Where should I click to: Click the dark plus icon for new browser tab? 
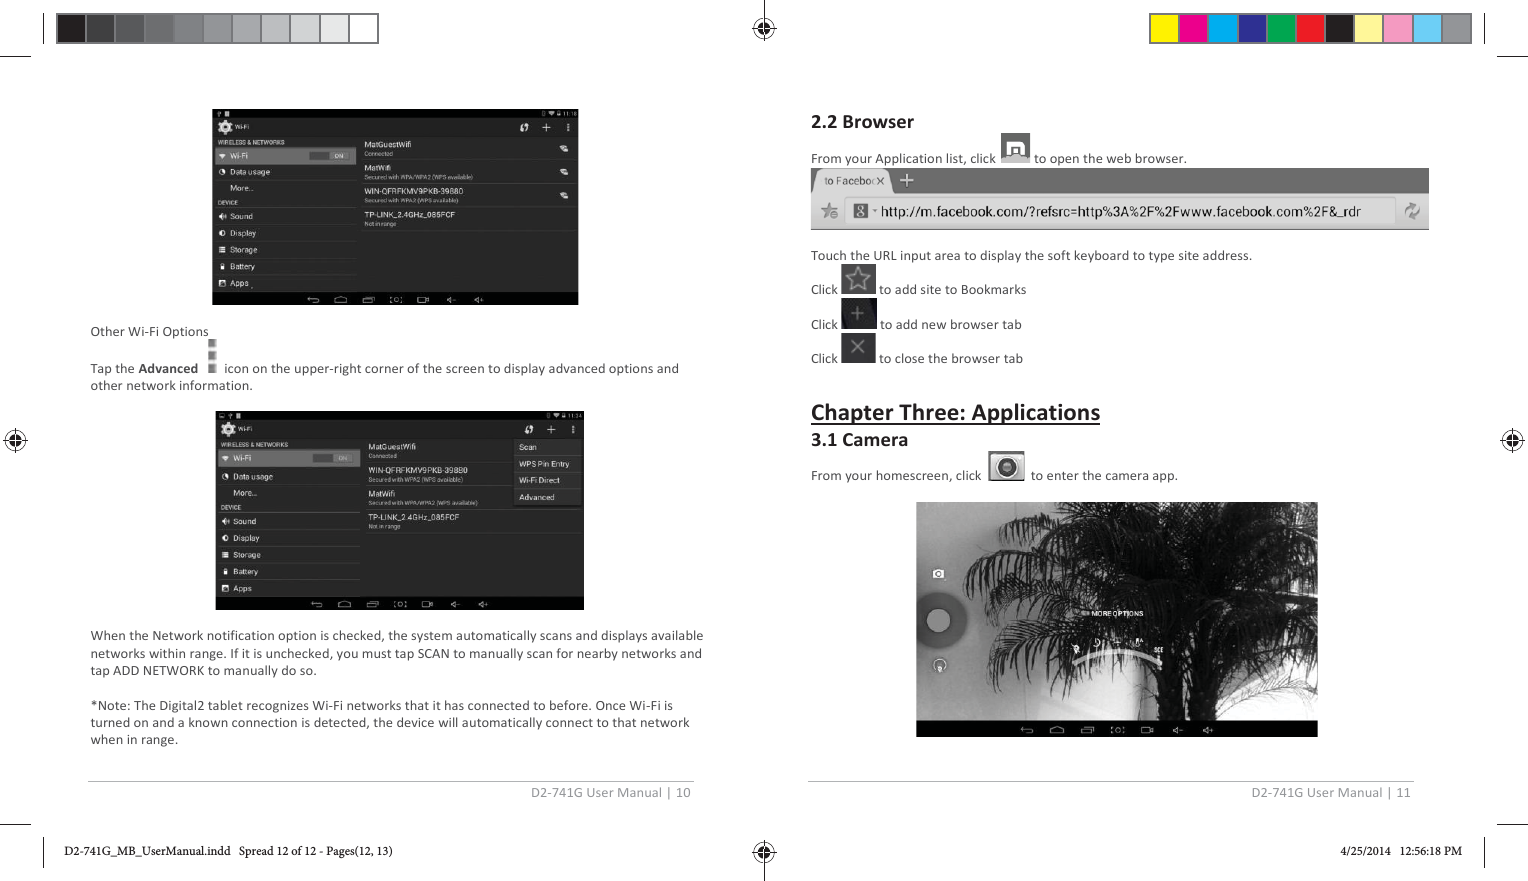858,314
